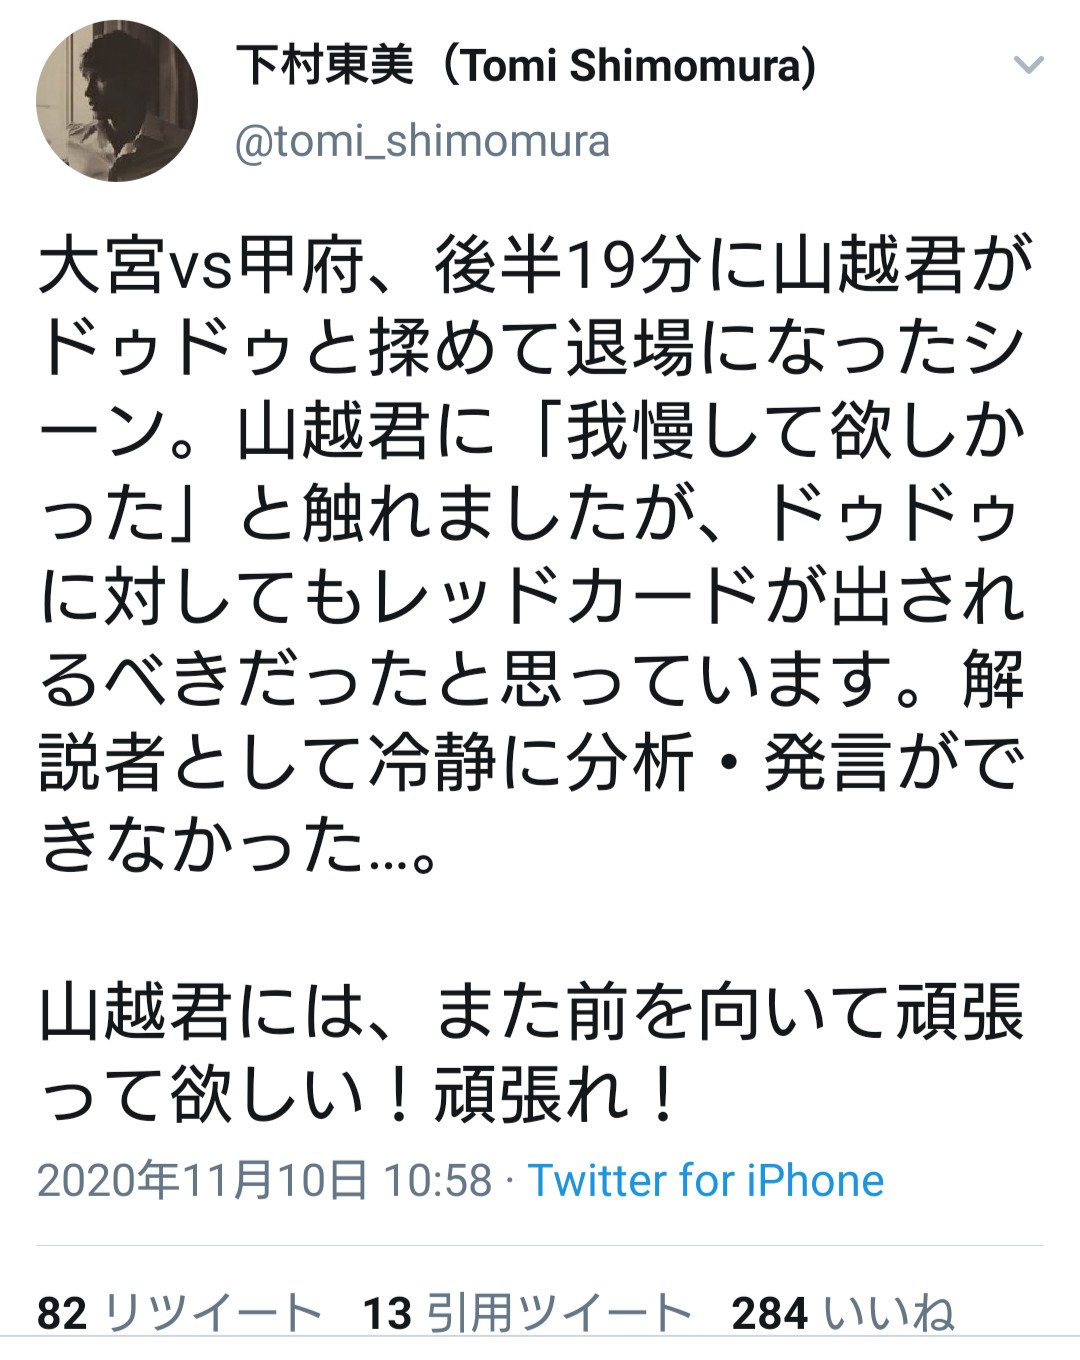Viewport: 1080px width, 1360px height.
Task: View the 82 retweets count
Action: click(62, 1313)
